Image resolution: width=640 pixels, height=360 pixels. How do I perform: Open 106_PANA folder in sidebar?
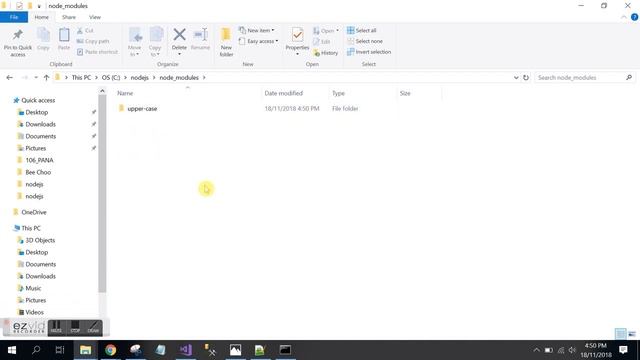coord(39,160)
